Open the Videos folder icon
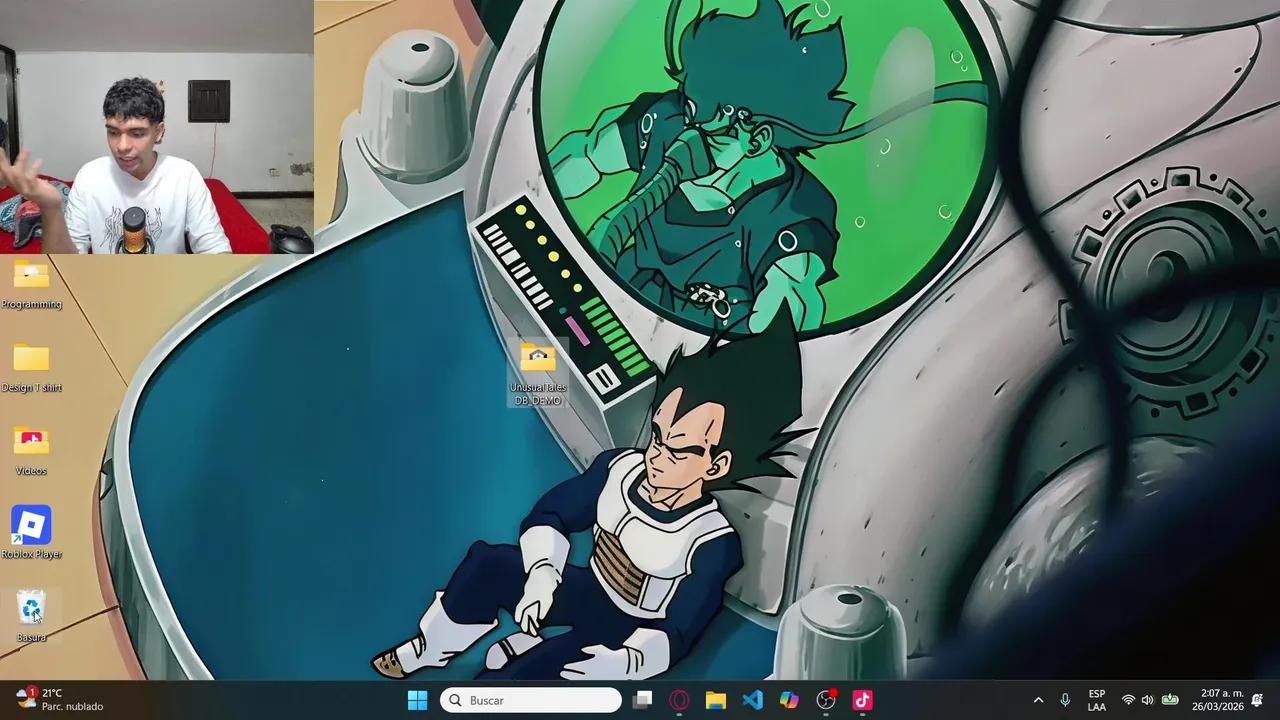Image resolution: width=1280 pixels, height=720 pixels. [x=31, y=450]
